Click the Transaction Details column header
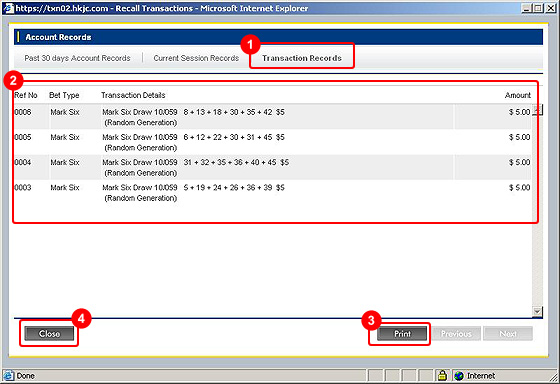560x384 pixels. (x=133, y=95)
